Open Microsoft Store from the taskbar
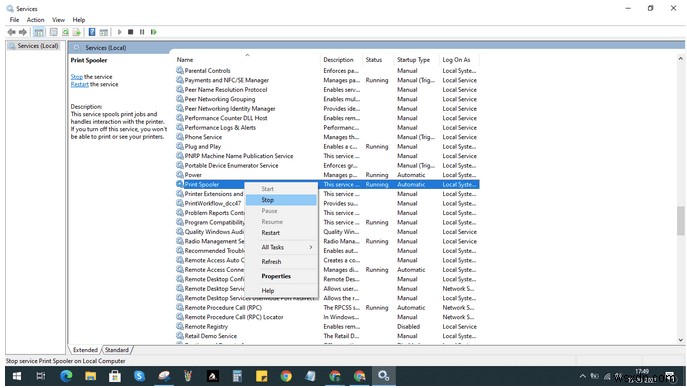687x388 pixels. coord(115,376)
